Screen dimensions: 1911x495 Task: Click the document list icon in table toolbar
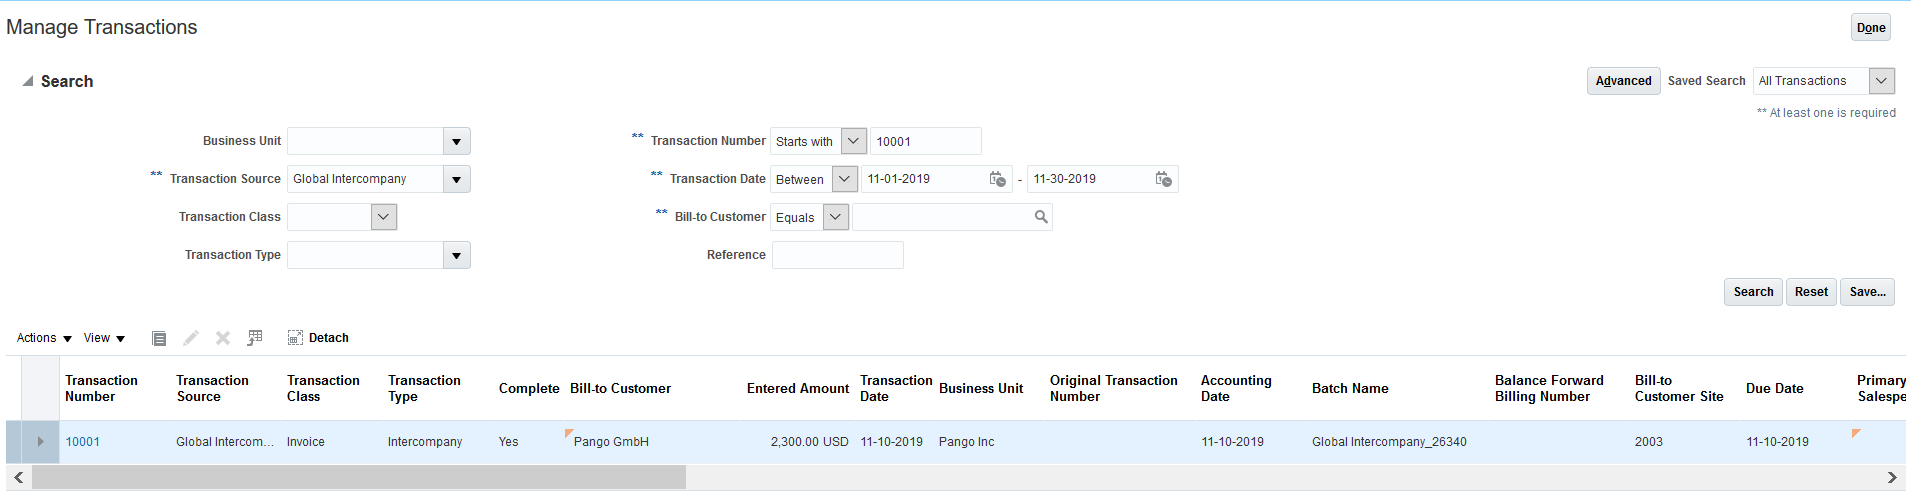coord(159,338)
